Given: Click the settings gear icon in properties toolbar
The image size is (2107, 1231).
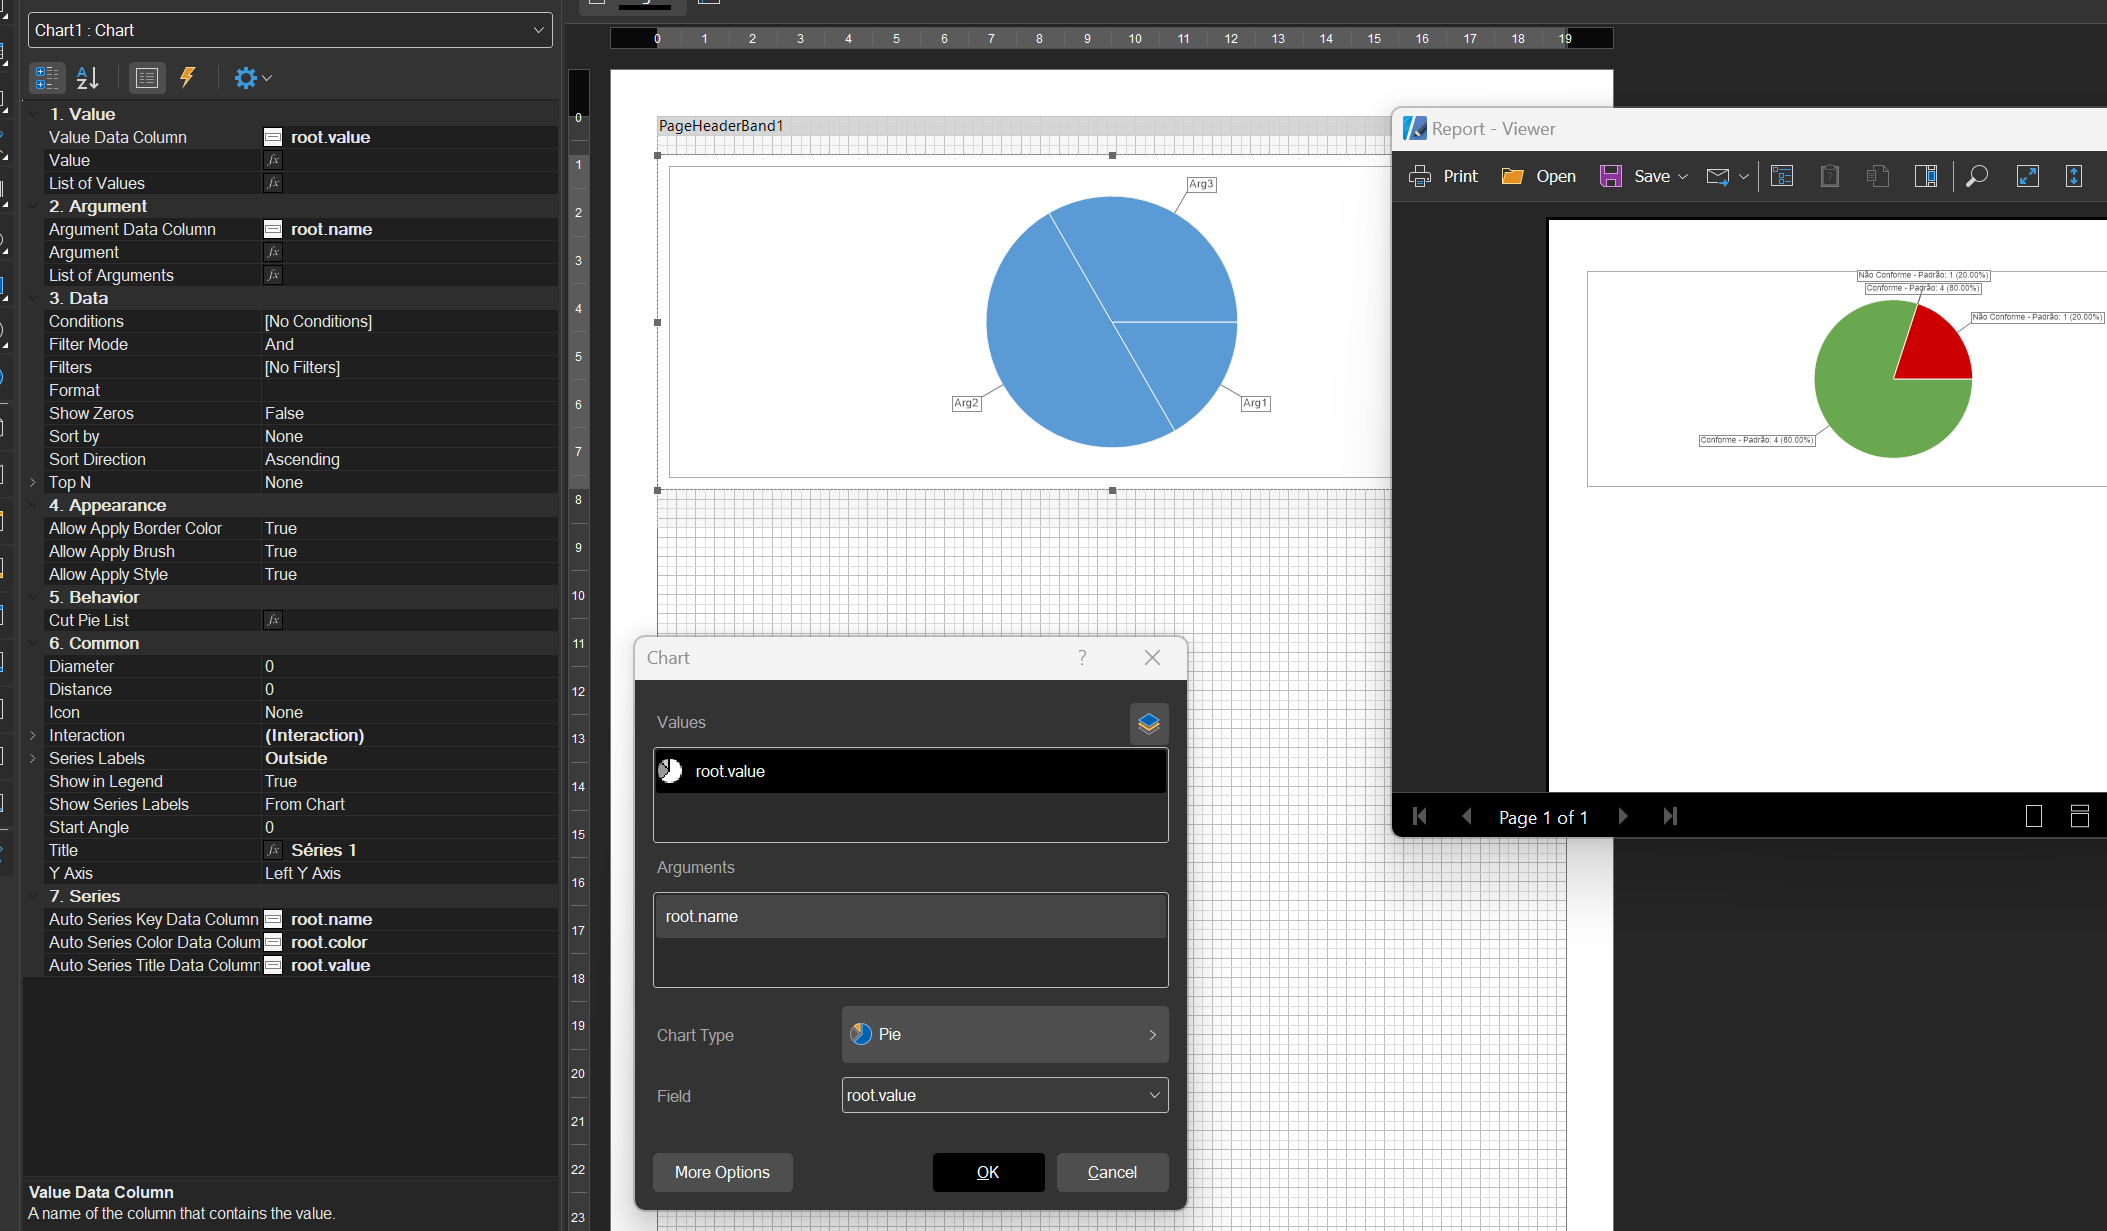Looking at the screenshot, I should (x=245, y=78).
